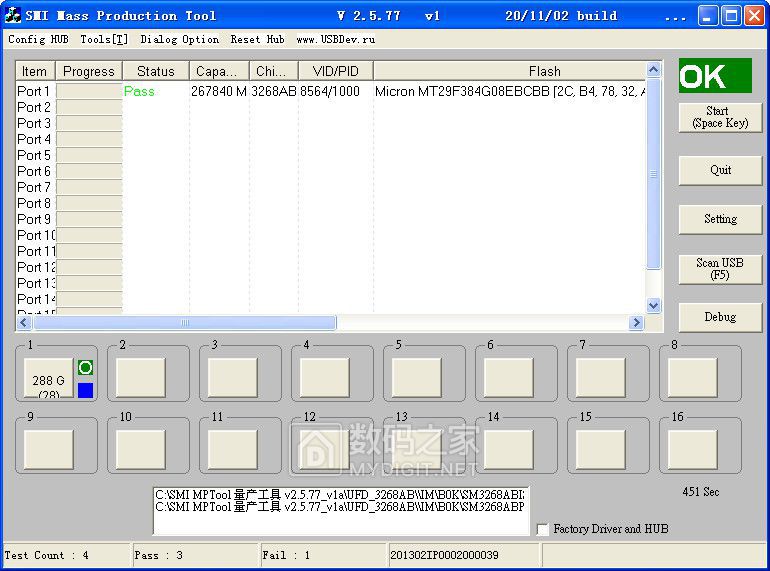Screen dimensions: 770x571
Task: Click the green OK status indicator
Action: pyautogui.click(x=714, y=76)
